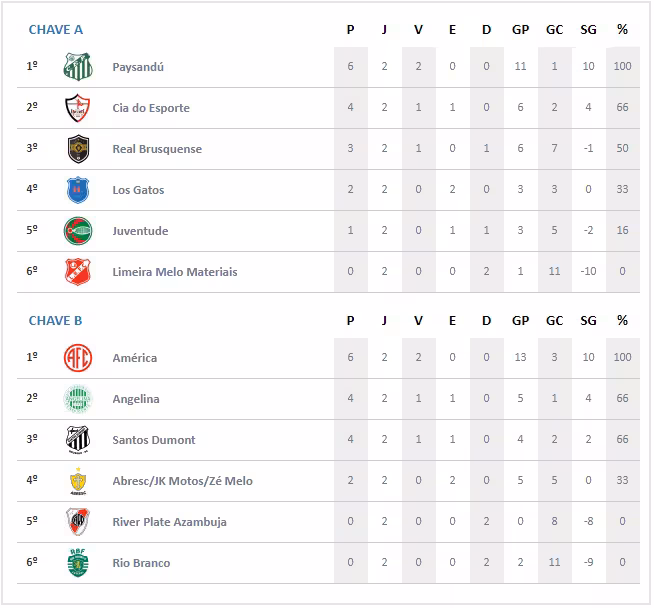This screenshot has width=654, height=608.
Task: Click the América AFC red logo
Action: tap(78, 358)
